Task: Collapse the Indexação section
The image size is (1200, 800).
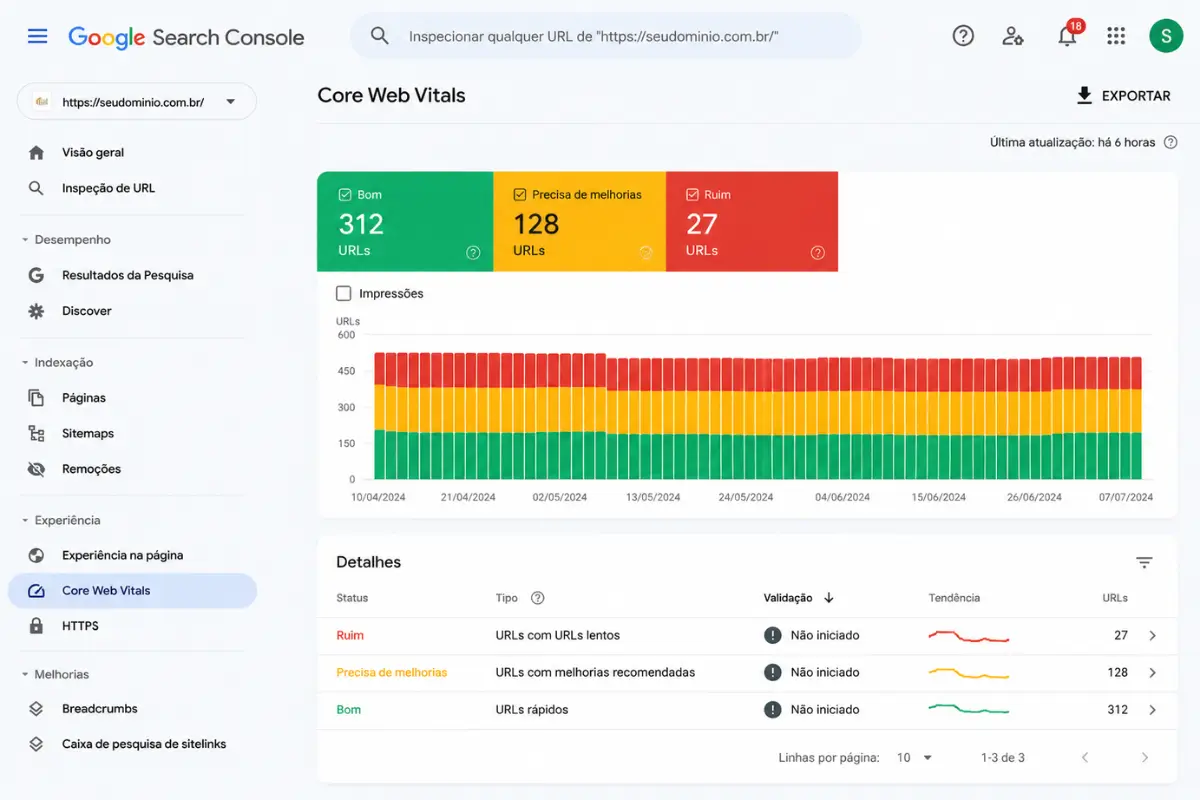Action: click(58, 363)
